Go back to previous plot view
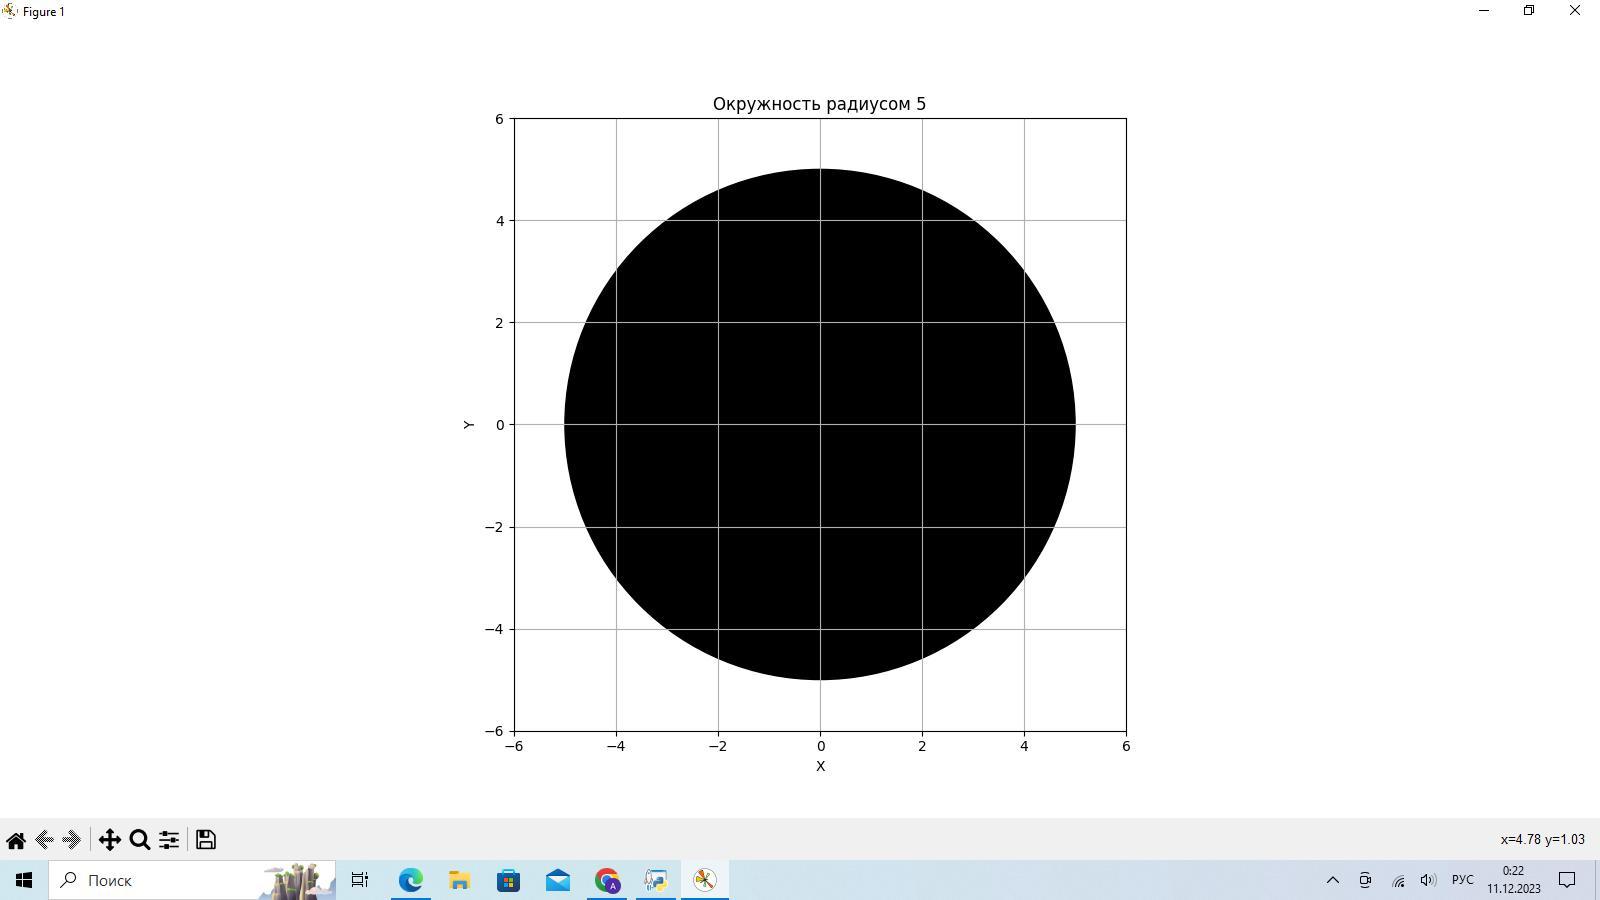 click(44, 840)
